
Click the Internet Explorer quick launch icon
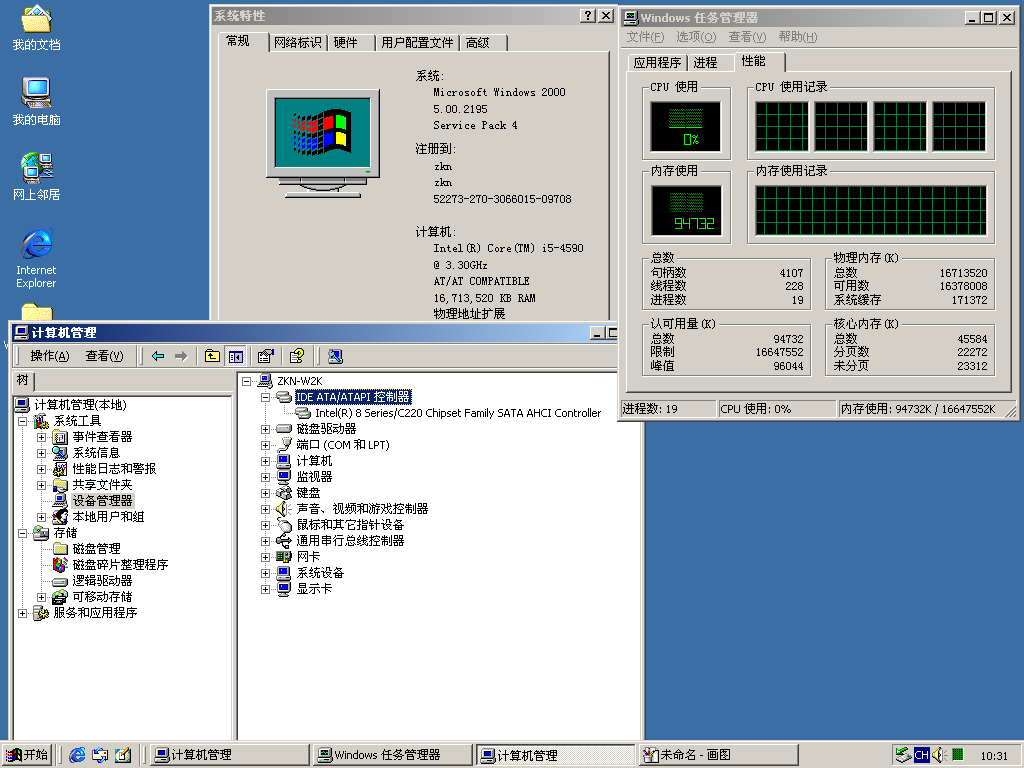click(77, 755)
